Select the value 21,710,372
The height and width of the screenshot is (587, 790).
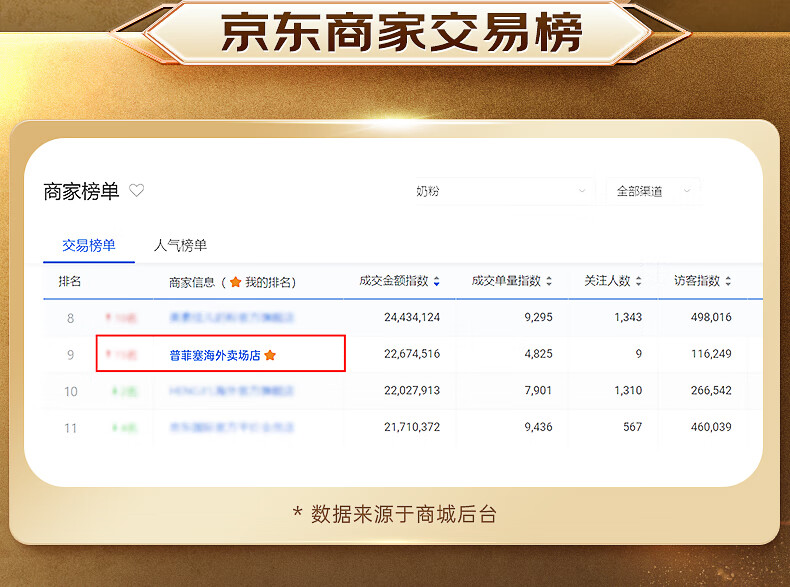point(412,427)
